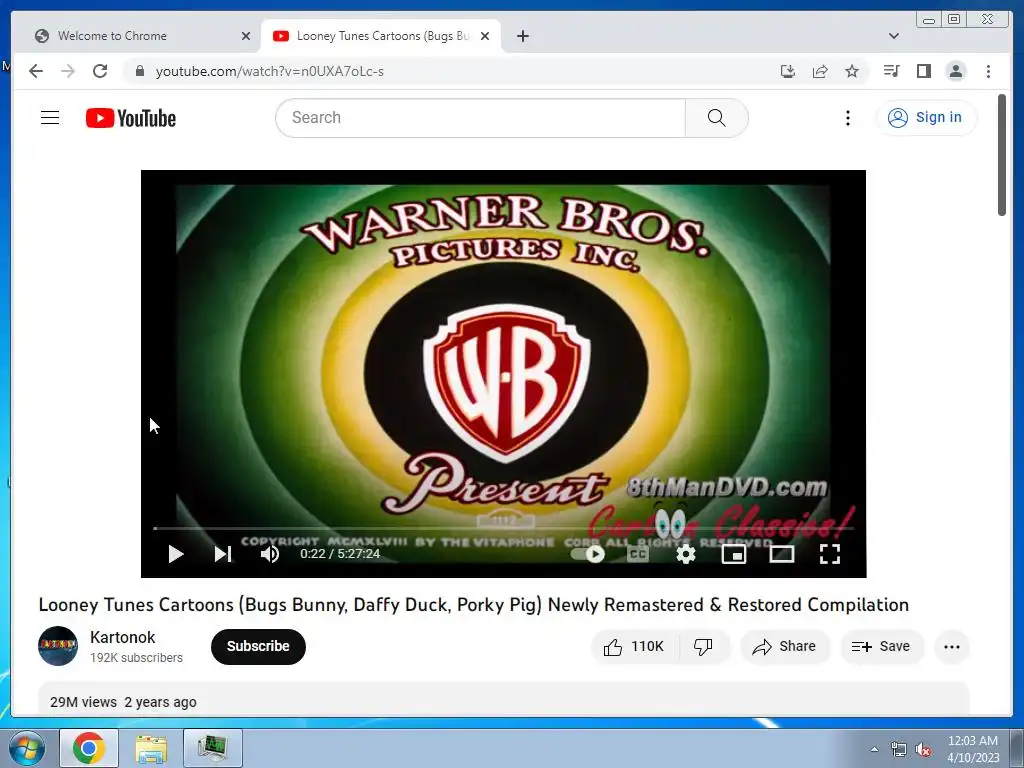Open the player settings gear
Screen dimensions: 1024x768
pyautogui.click(x=686, y=554)
